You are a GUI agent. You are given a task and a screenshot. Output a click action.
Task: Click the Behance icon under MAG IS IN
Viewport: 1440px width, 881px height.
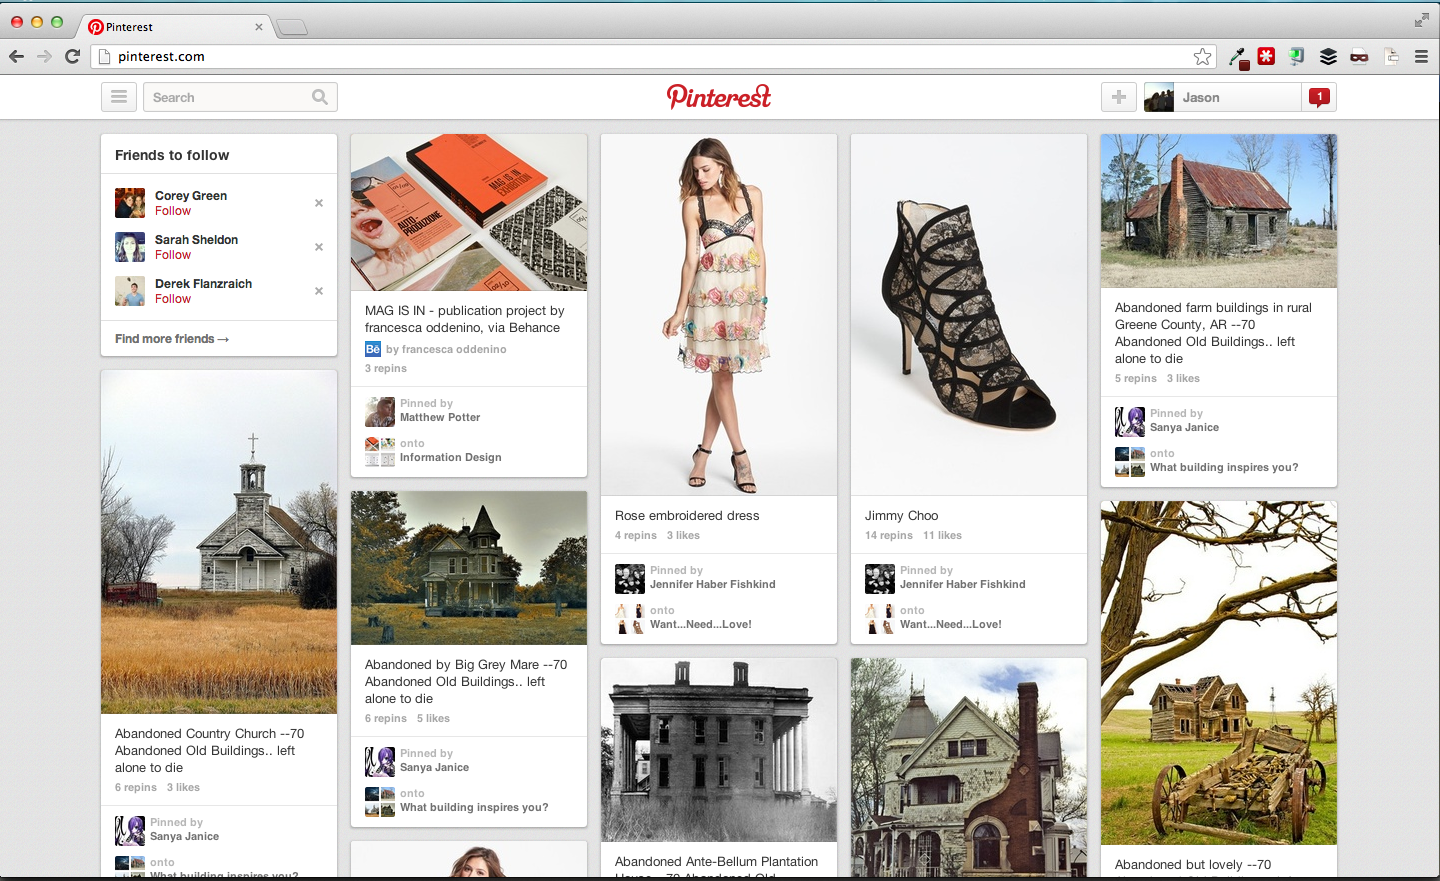[x=373, y=349]
